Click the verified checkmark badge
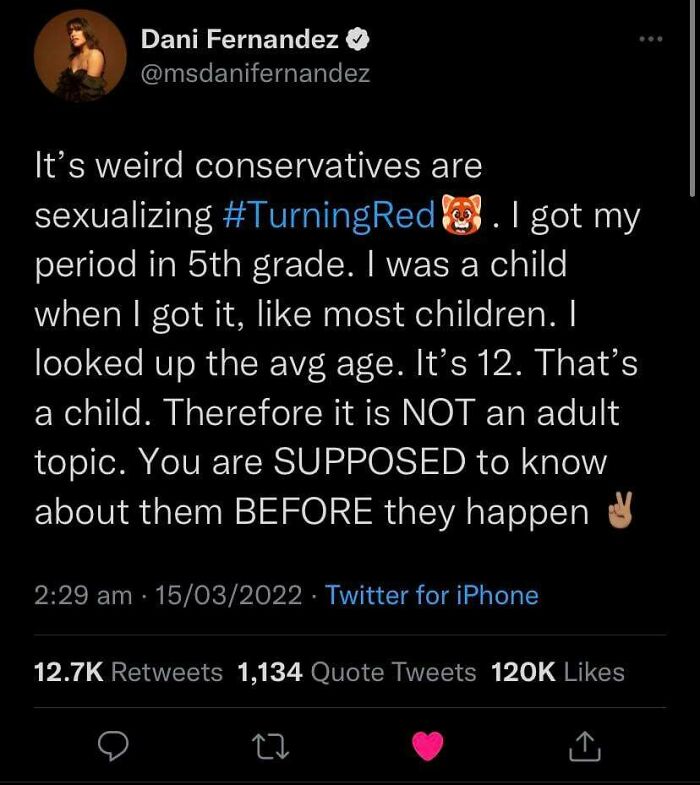The image size is (700, 785). click(358, 40)
